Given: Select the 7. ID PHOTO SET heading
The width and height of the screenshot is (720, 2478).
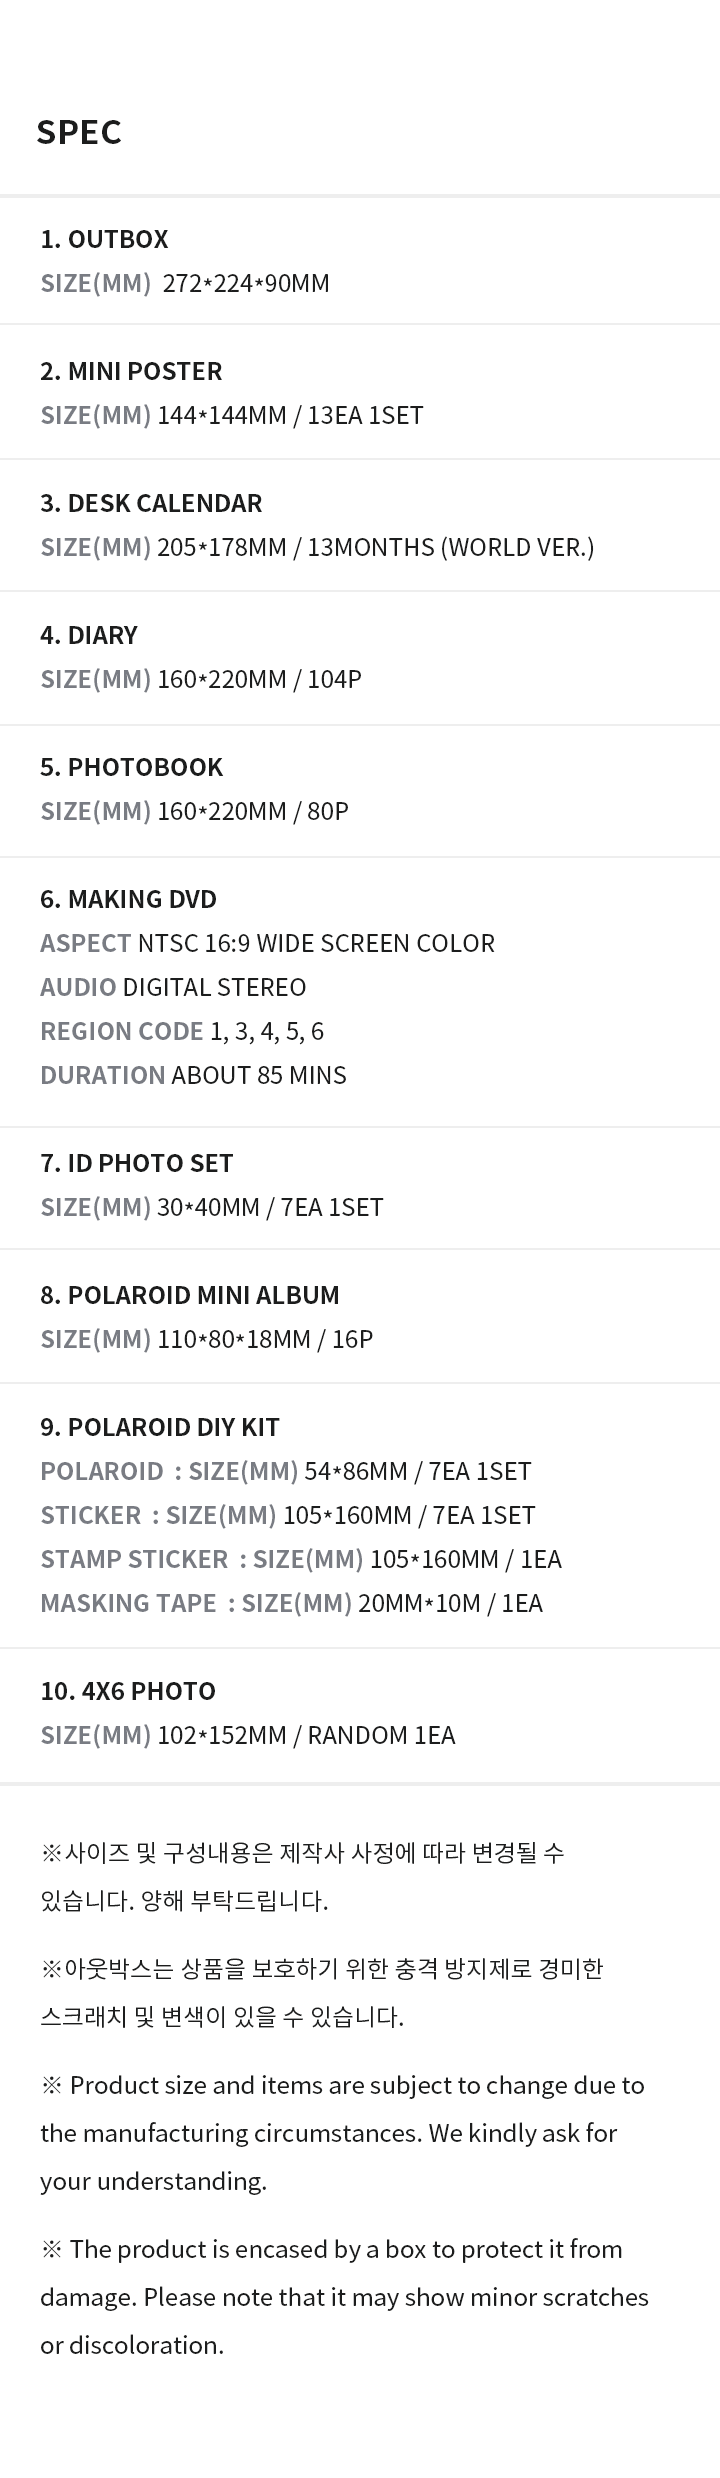Looking at the screenshot, I should point(137,1163).
